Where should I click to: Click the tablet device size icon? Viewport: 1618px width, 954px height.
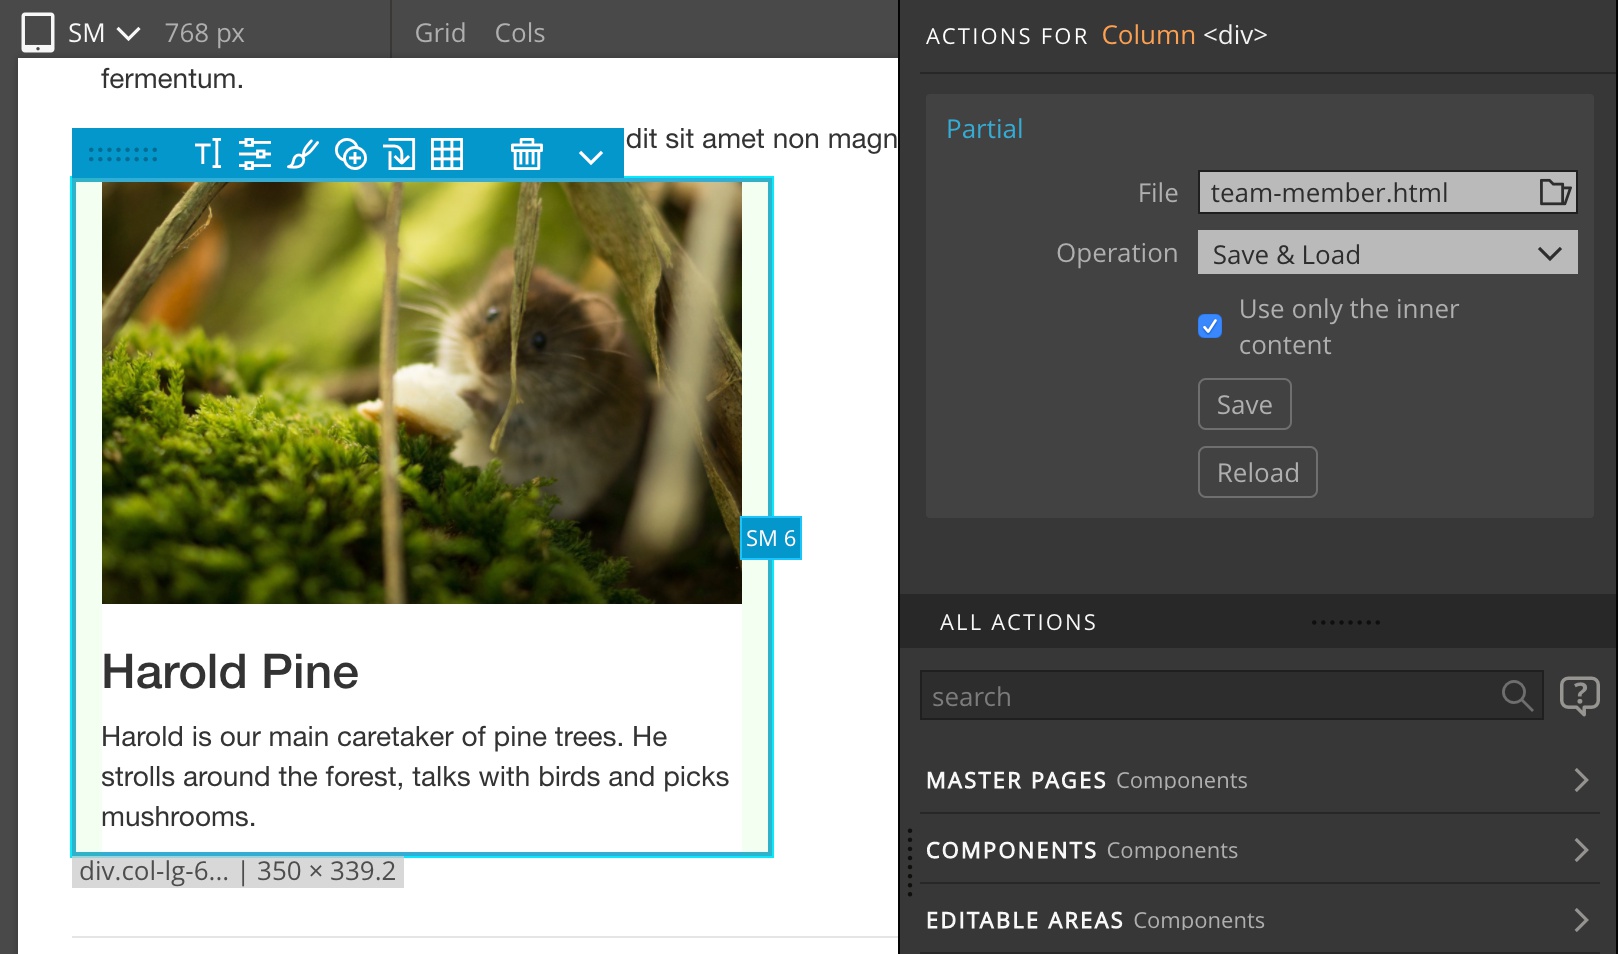[38, 32]
